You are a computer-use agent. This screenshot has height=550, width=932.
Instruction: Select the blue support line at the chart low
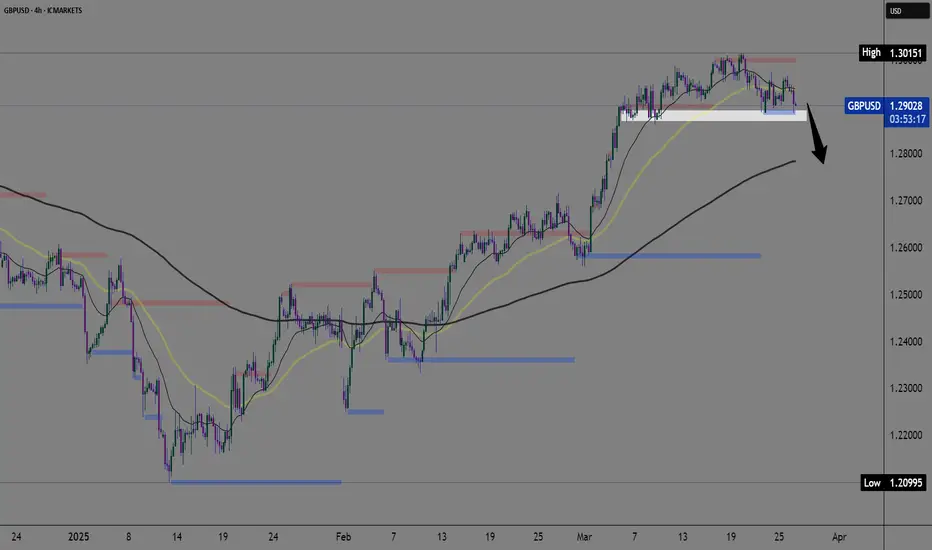pyautogui.click(x=256, y=482)
